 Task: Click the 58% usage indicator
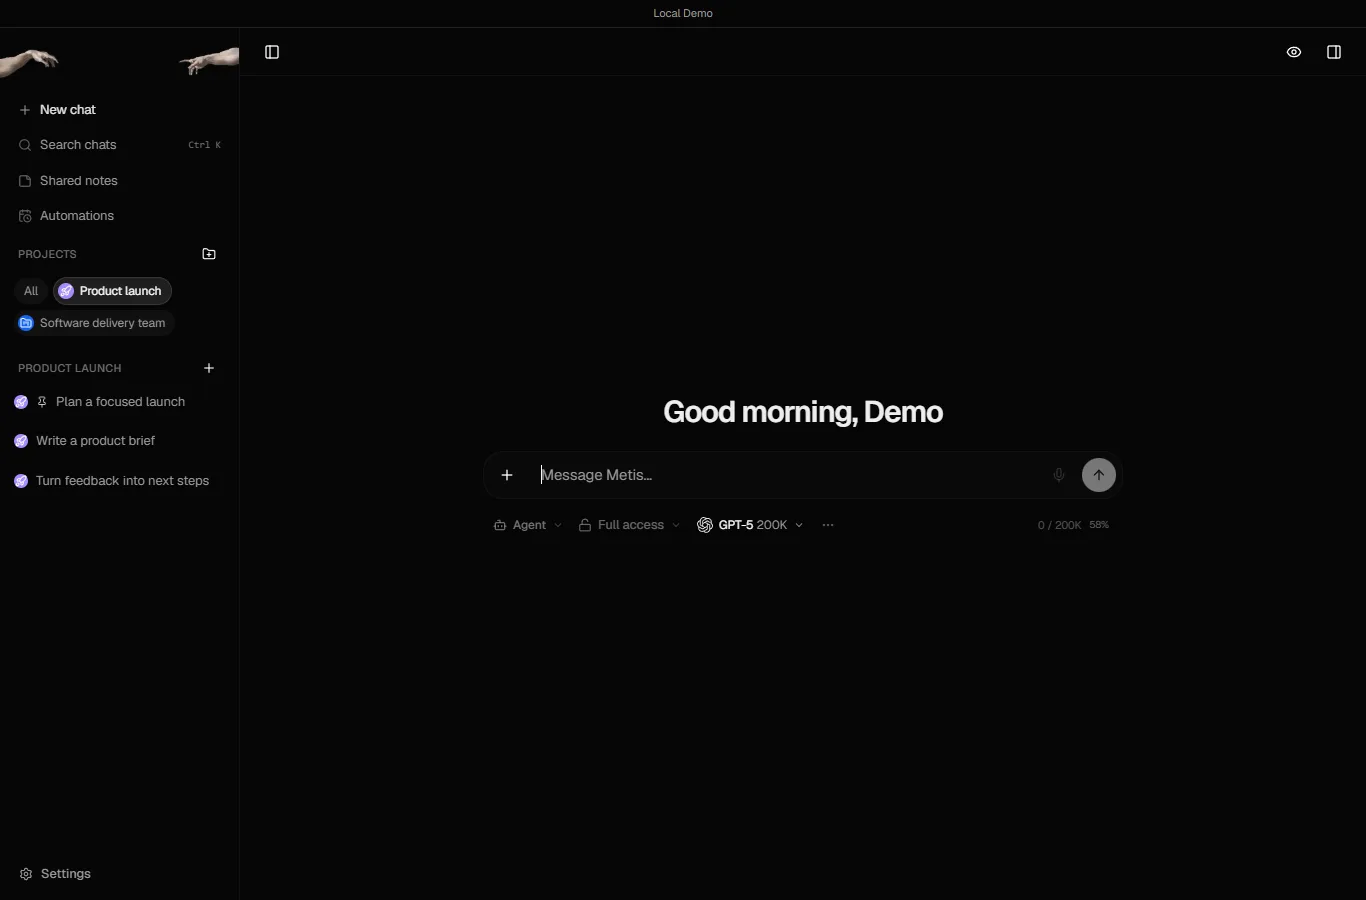(x=1099, y=525)
